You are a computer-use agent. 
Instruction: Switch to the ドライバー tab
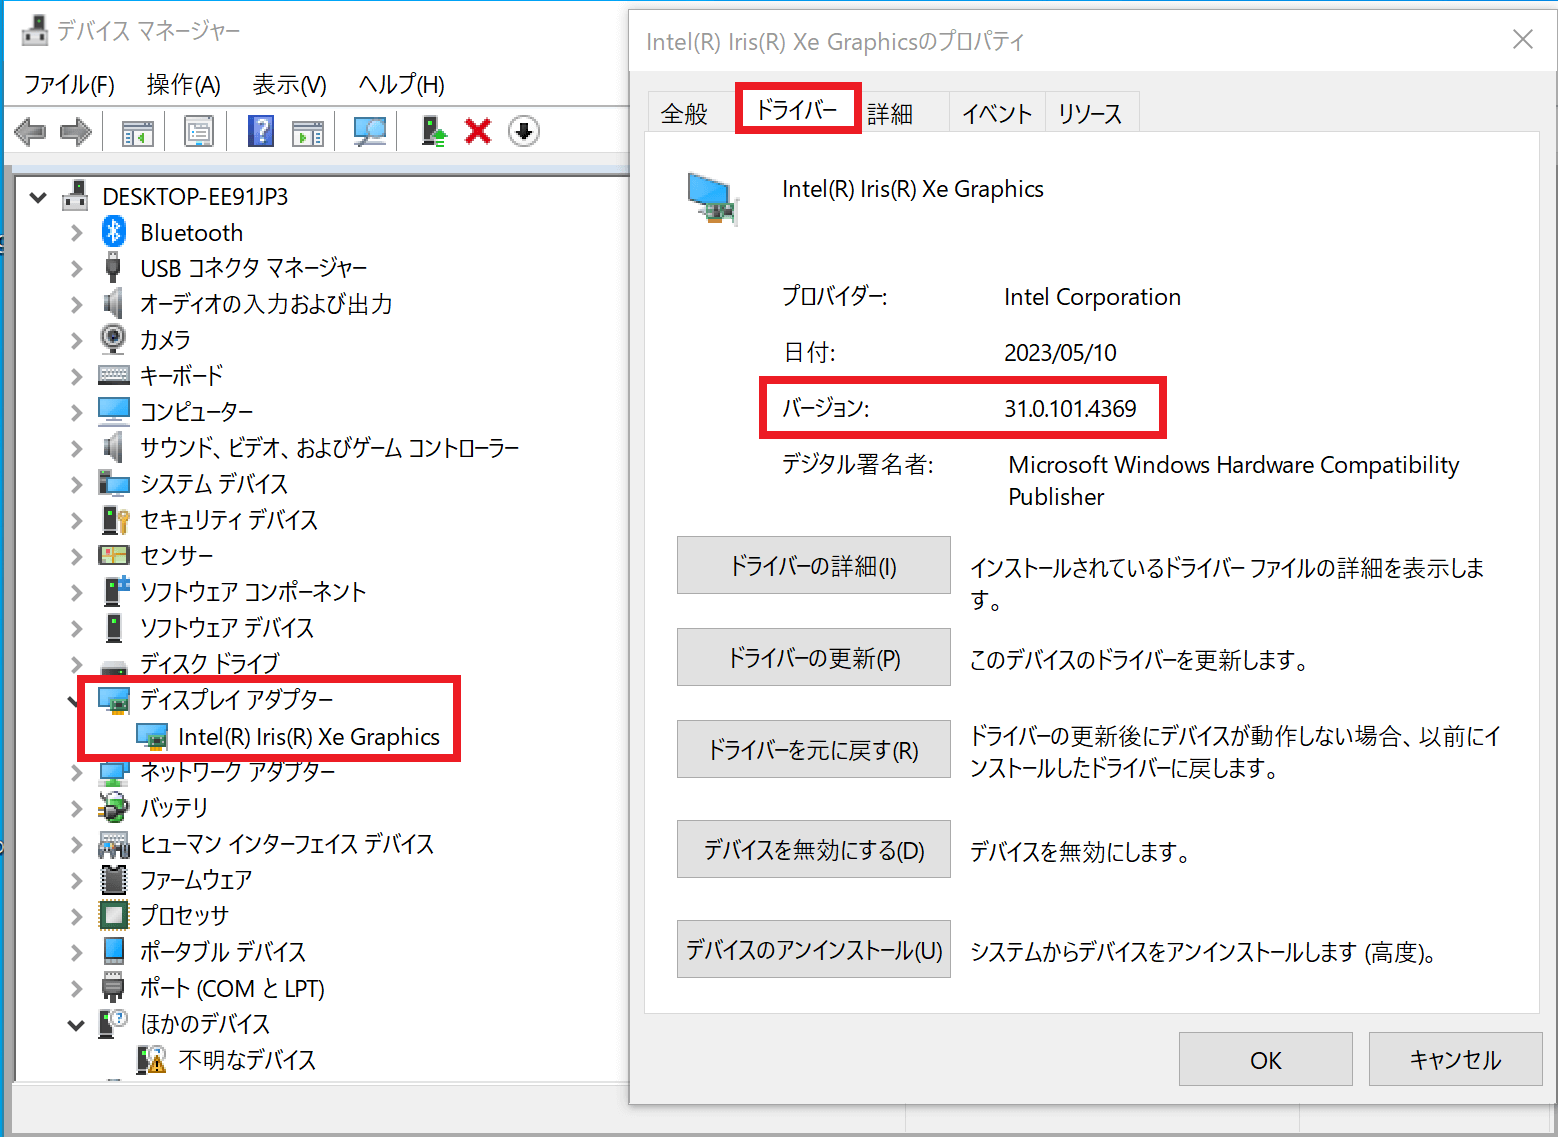coord(797,109)
